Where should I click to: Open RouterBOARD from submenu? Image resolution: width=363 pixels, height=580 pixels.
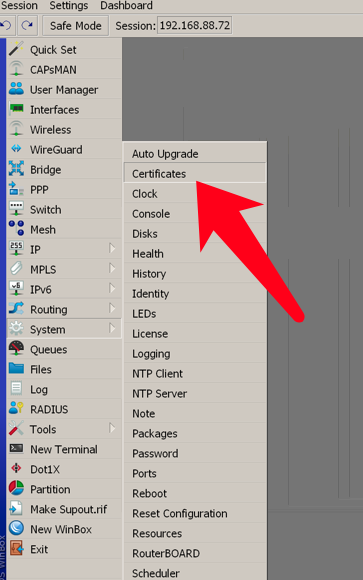195,553
